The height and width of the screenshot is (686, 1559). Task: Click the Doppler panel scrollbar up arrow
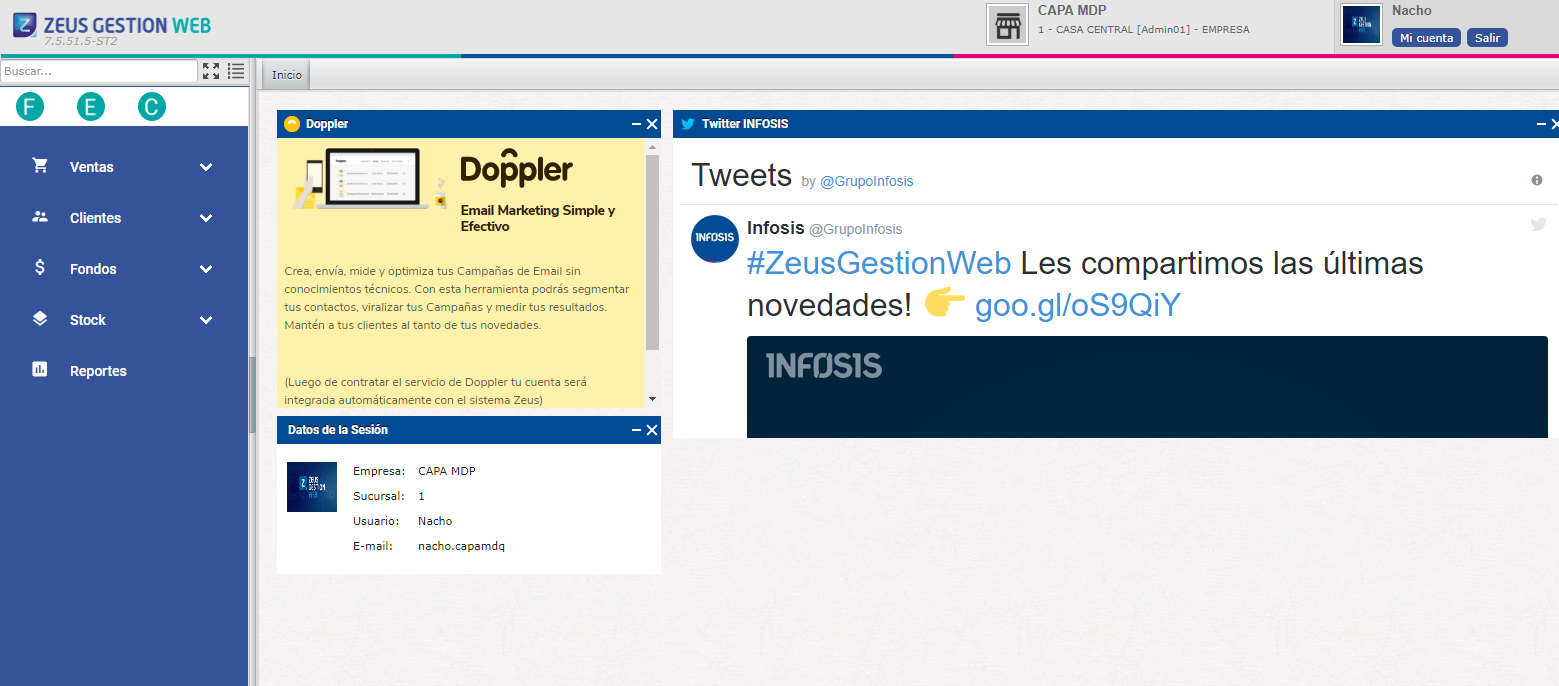click(652, 146)
